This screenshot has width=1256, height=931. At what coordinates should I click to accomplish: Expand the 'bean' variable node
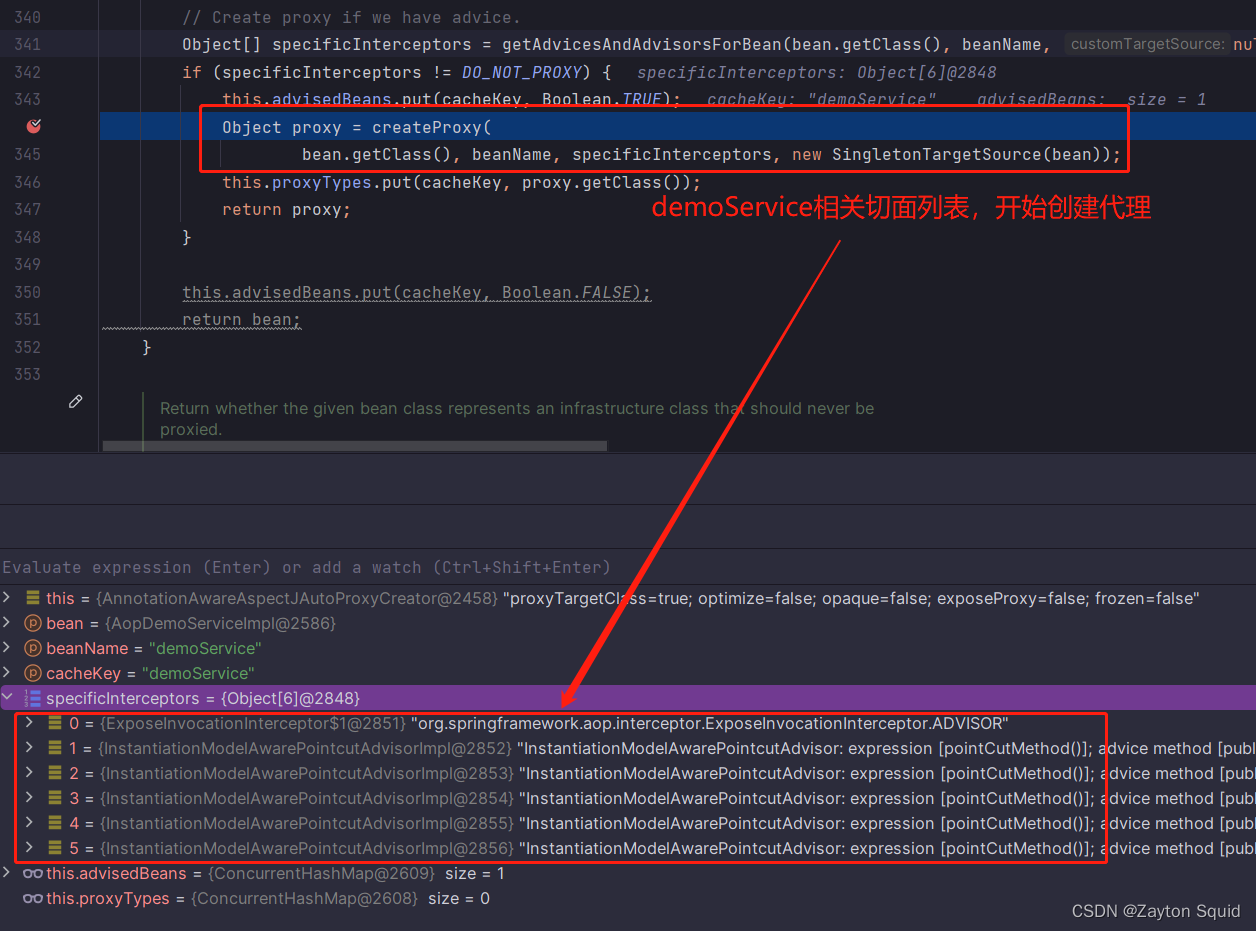click(x=7, y=623)
